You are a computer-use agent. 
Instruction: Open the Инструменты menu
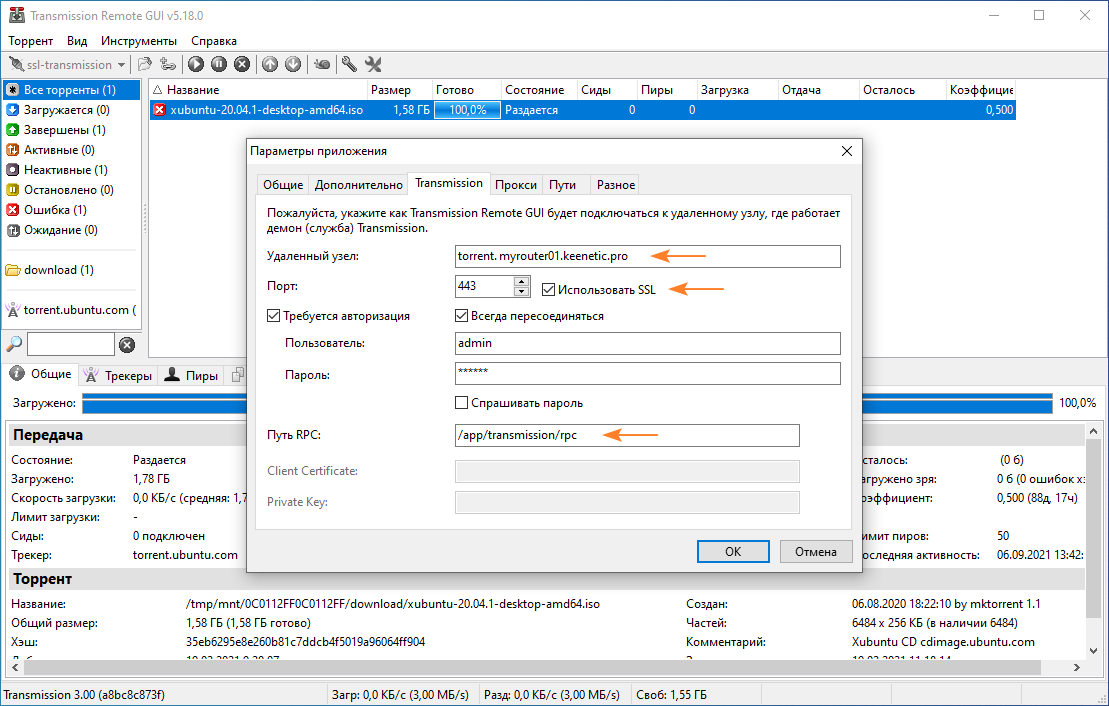click(139, 41)
